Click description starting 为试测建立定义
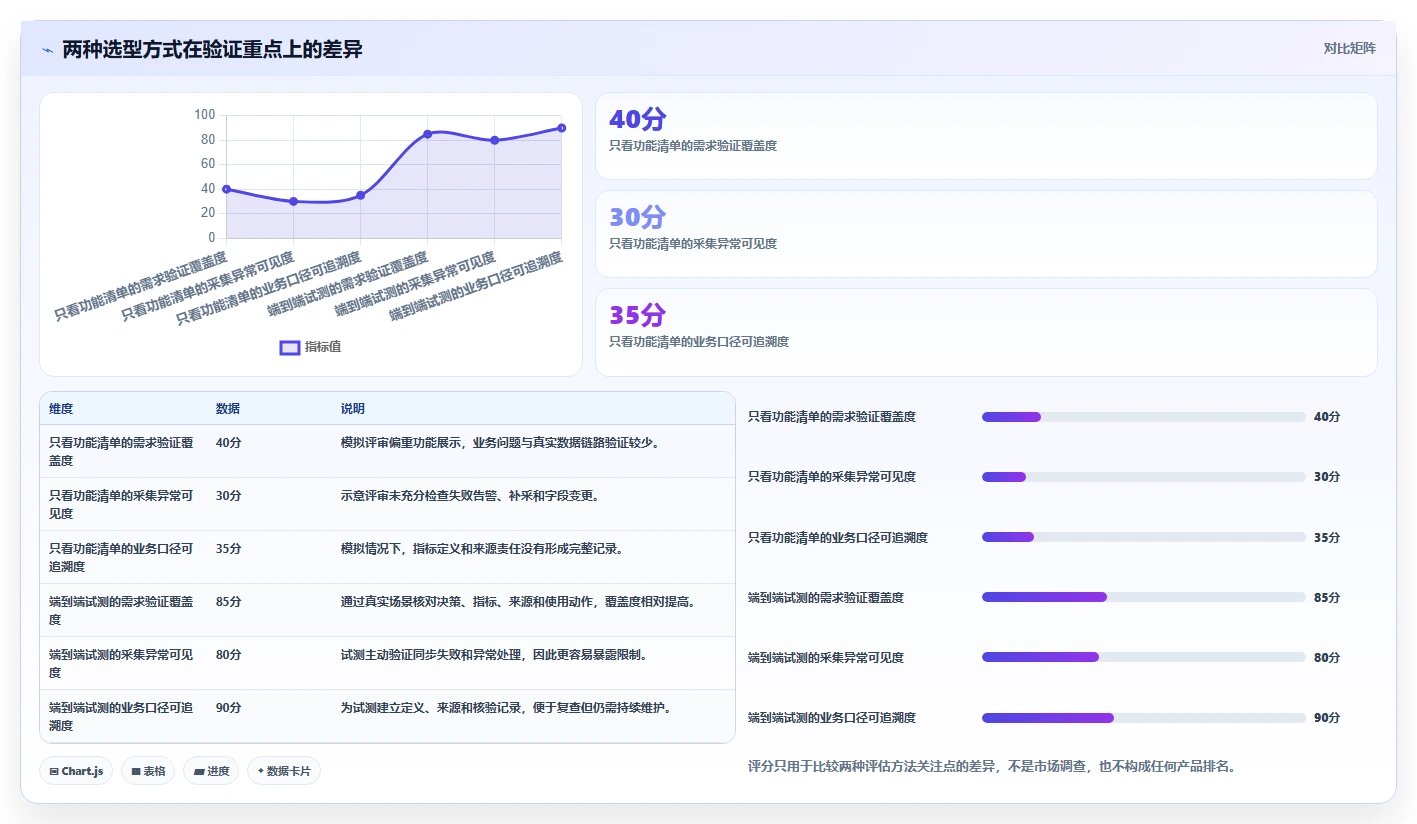The image size is (1417, 824). click(506, 708)
